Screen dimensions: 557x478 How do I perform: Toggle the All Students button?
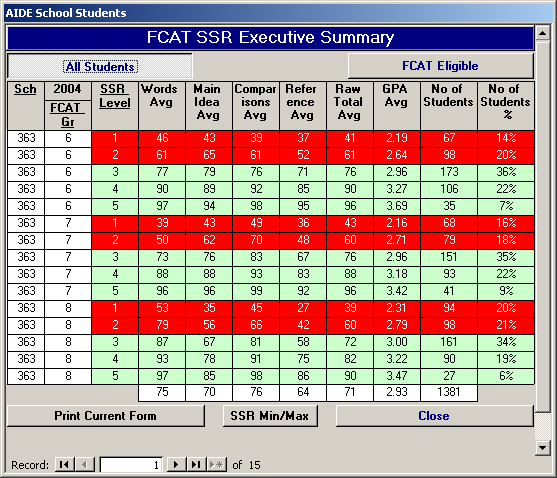[x=100, y=66]
